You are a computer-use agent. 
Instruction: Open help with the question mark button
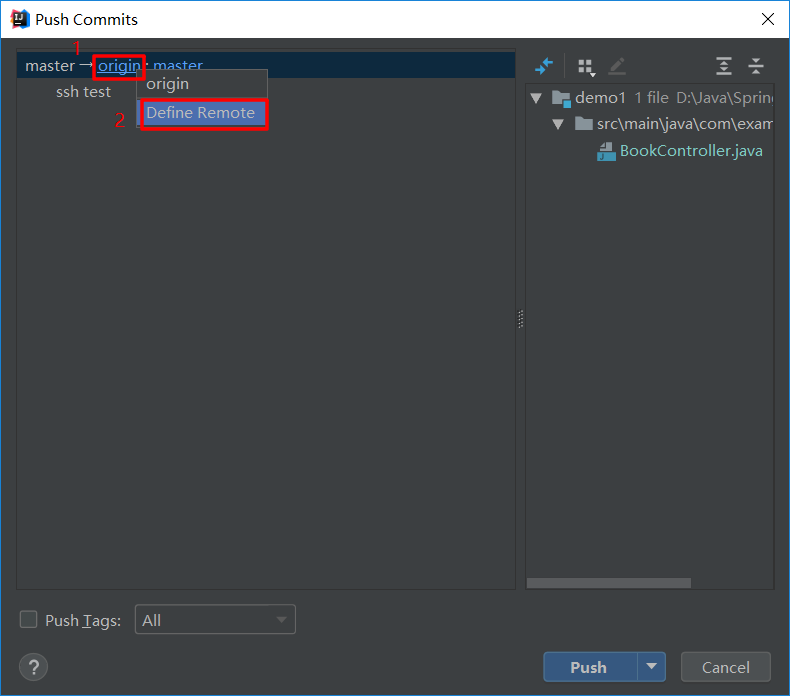point(33,667)
